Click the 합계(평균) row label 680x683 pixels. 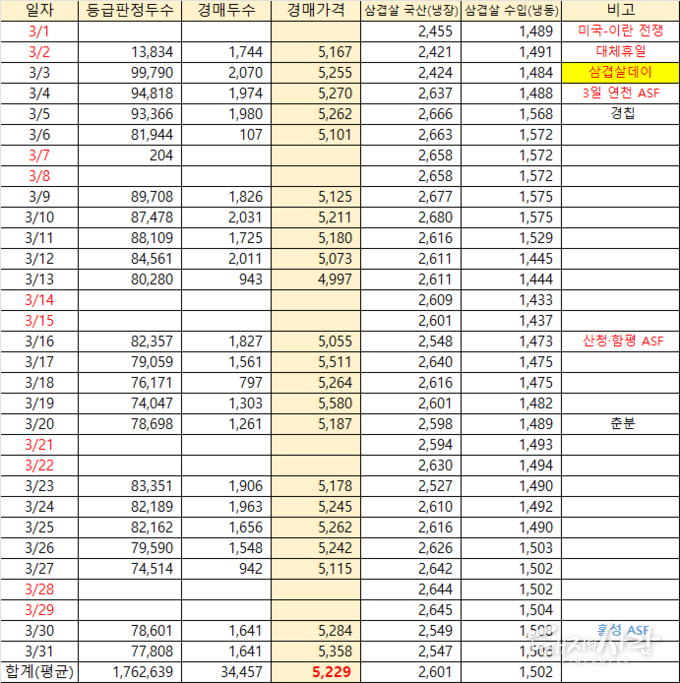(x=38, y=672)
